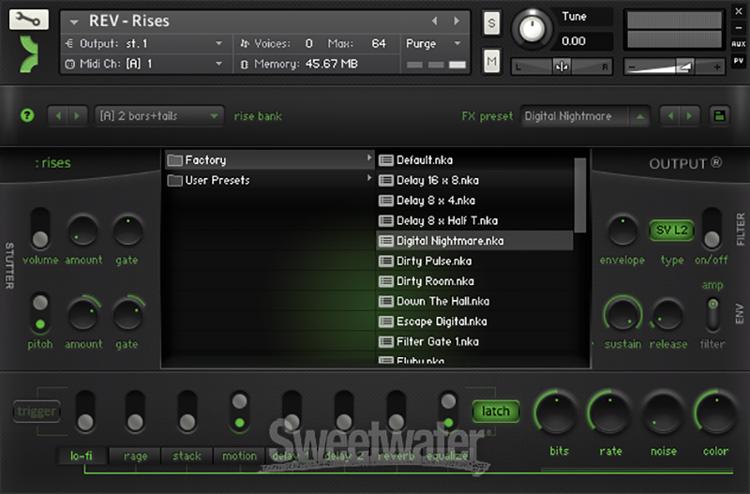The height and width of the screenshot is (494, 750).
Task: Mute the instrument with M button
Action: [492, 62]
